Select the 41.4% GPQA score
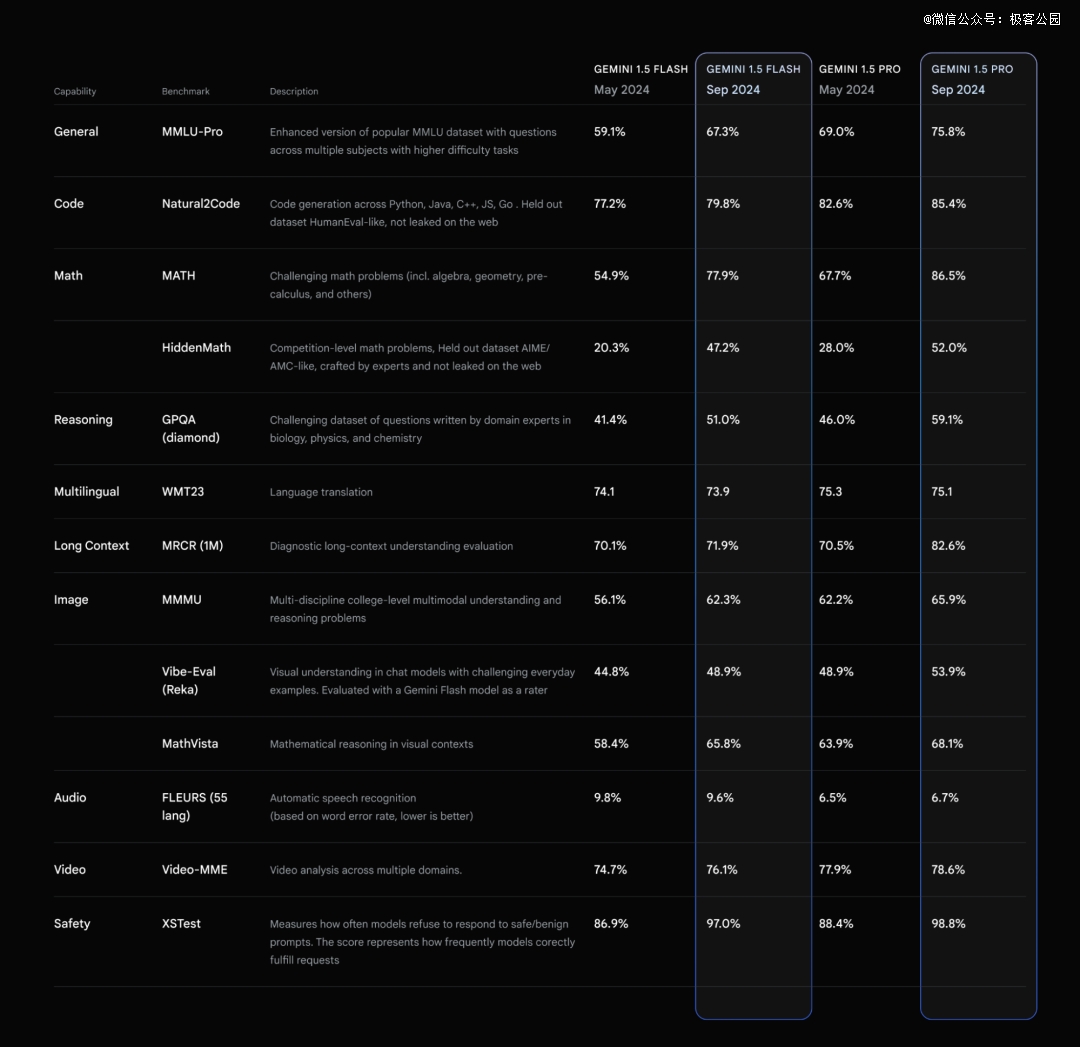Viewport: 1080px width, 1047px height. point(610,419)
